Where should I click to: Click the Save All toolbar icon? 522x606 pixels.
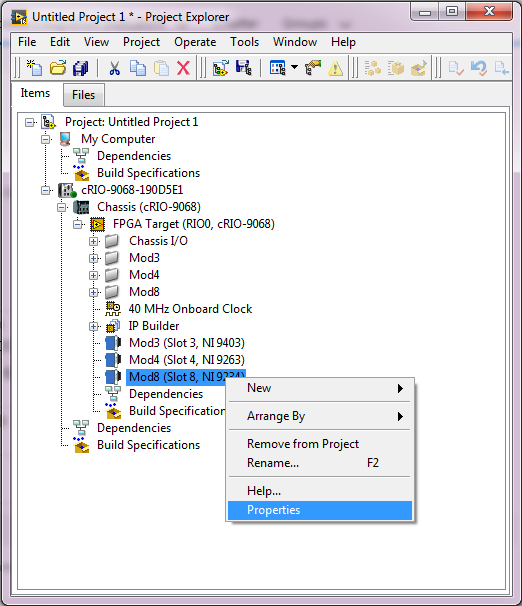pos(81,68)
